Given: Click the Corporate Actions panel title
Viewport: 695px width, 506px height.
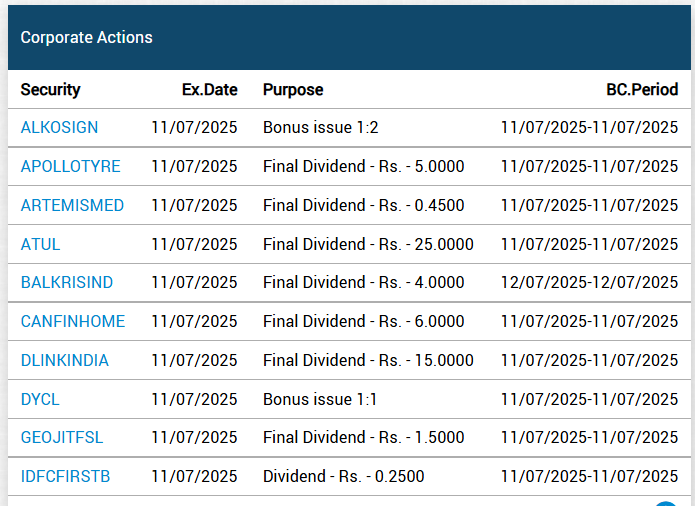Looking at the screenshot, I should pos(86,38).
